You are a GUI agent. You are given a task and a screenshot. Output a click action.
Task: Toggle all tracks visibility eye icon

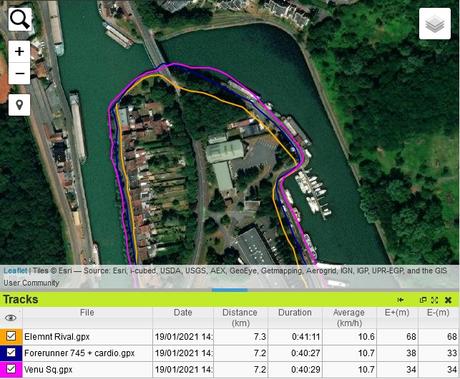pyautogui.click(x=11, y=318)
